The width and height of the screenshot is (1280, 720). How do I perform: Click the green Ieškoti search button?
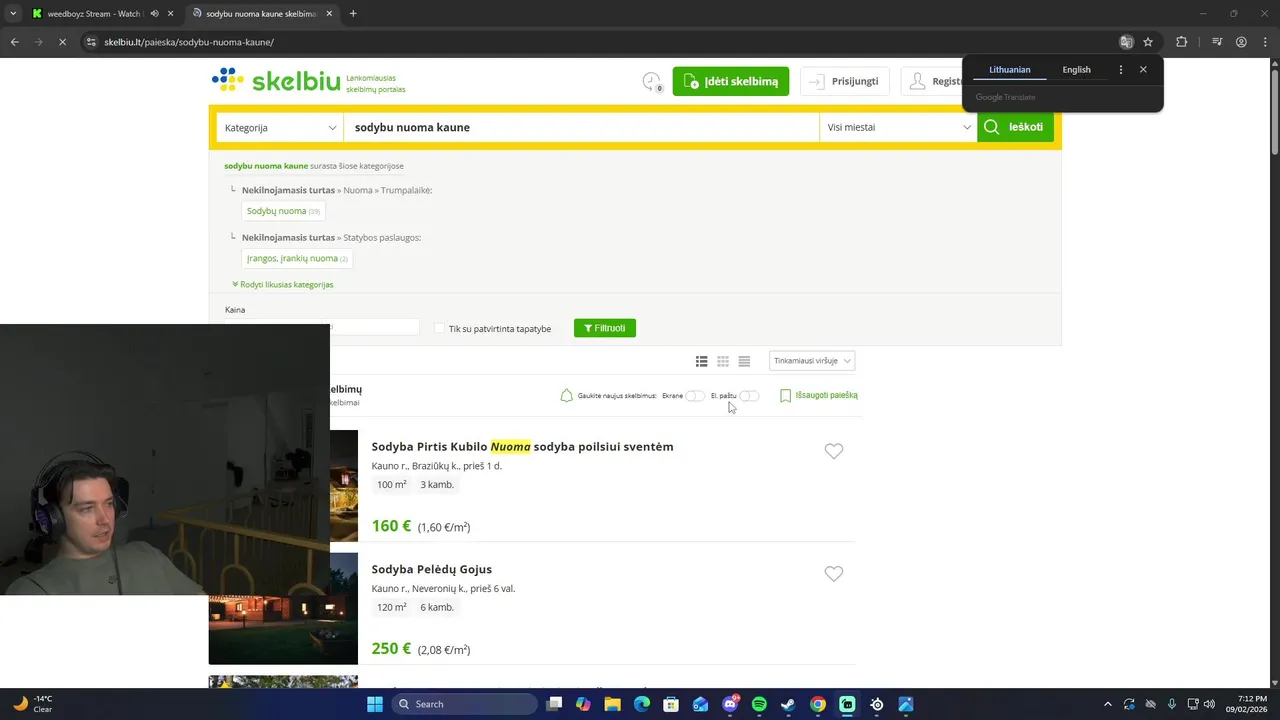pyautogui.click(x=1015, y=127)
